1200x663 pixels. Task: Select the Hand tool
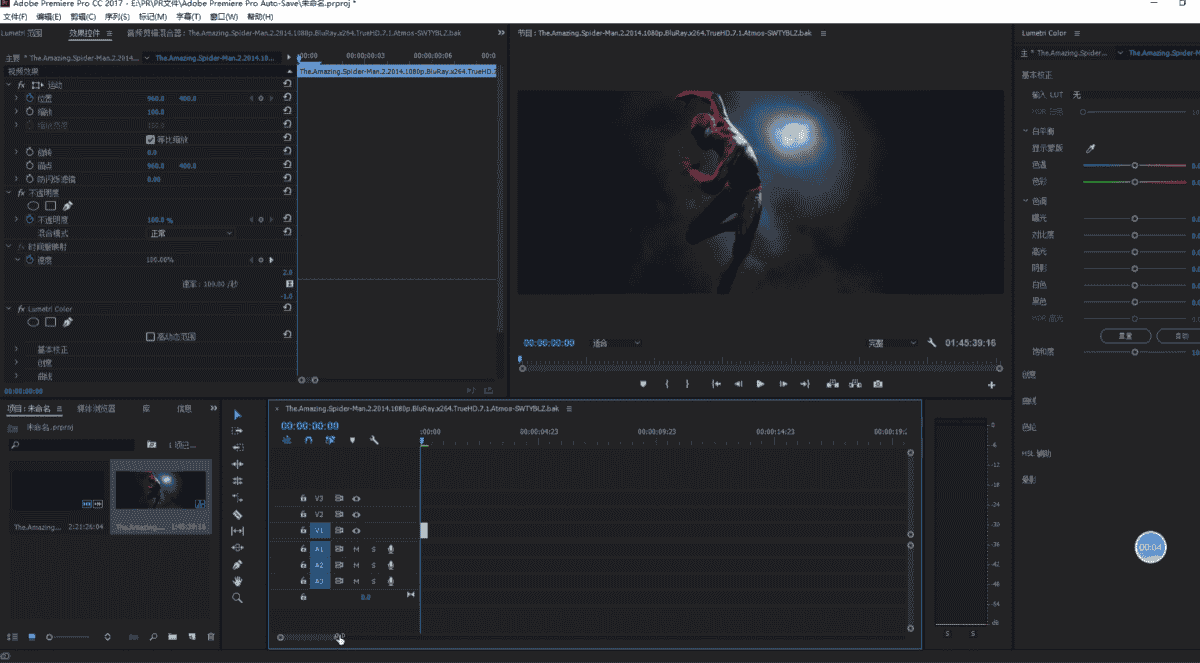tap(237, 581)
